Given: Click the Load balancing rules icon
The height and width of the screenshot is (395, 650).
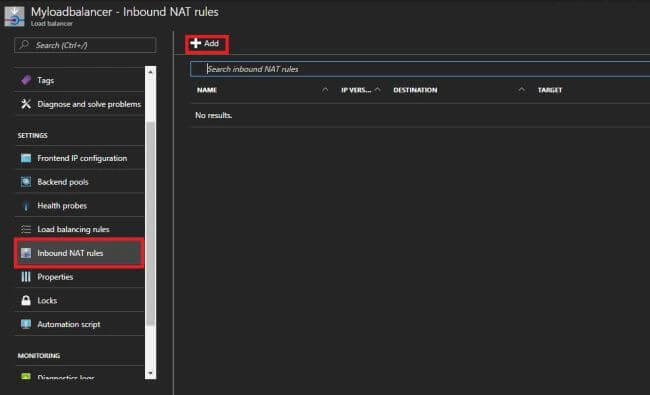Looking at the screenshot, I should (26, 229).
